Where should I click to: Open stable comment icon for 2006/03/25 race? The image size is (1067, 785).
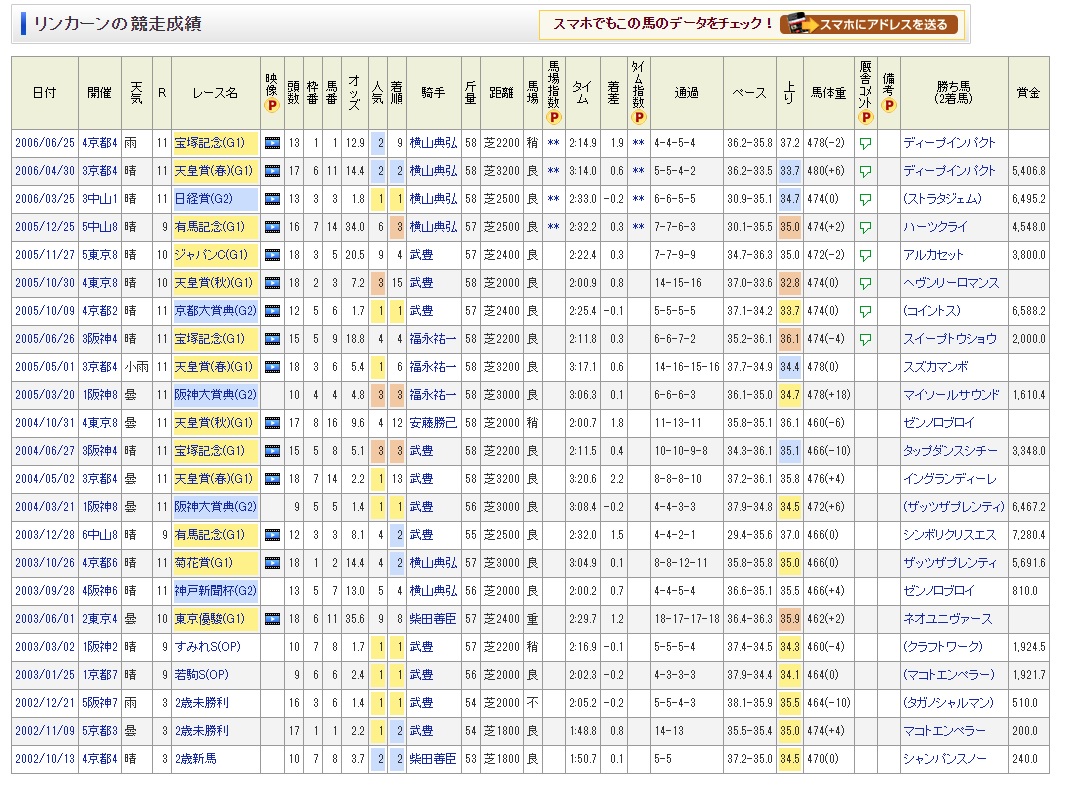coord(866,200)
